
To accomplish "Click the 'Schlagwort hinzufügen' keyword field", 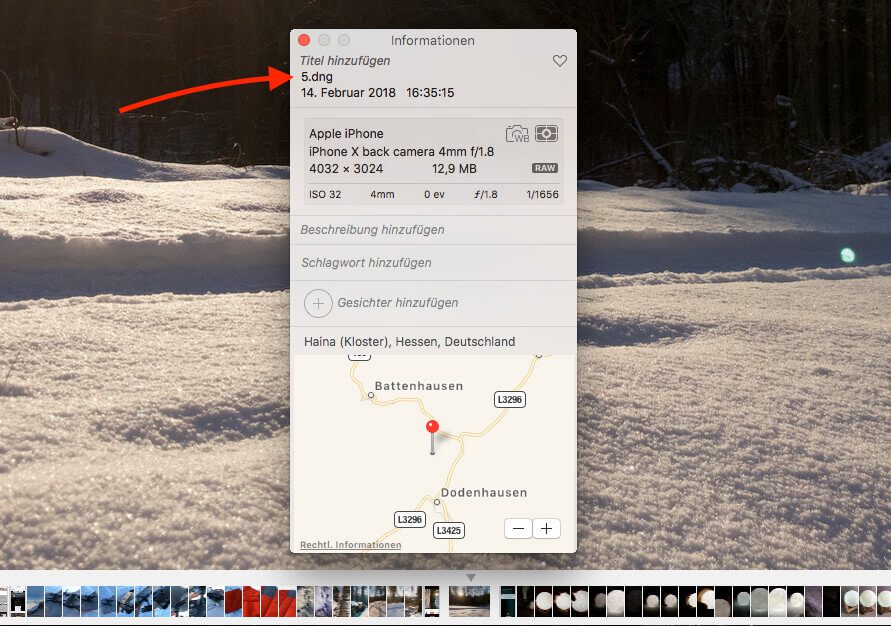I will (x=366, y=263).
